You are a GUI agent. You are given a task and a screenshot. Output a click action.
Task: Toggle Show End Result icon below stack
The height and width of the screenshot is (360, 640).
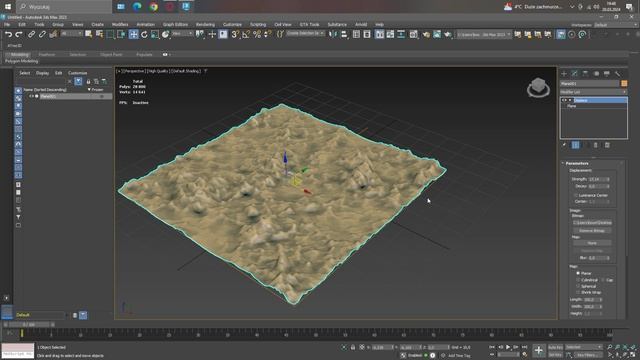pyautogui.click(x=575, y=145)
